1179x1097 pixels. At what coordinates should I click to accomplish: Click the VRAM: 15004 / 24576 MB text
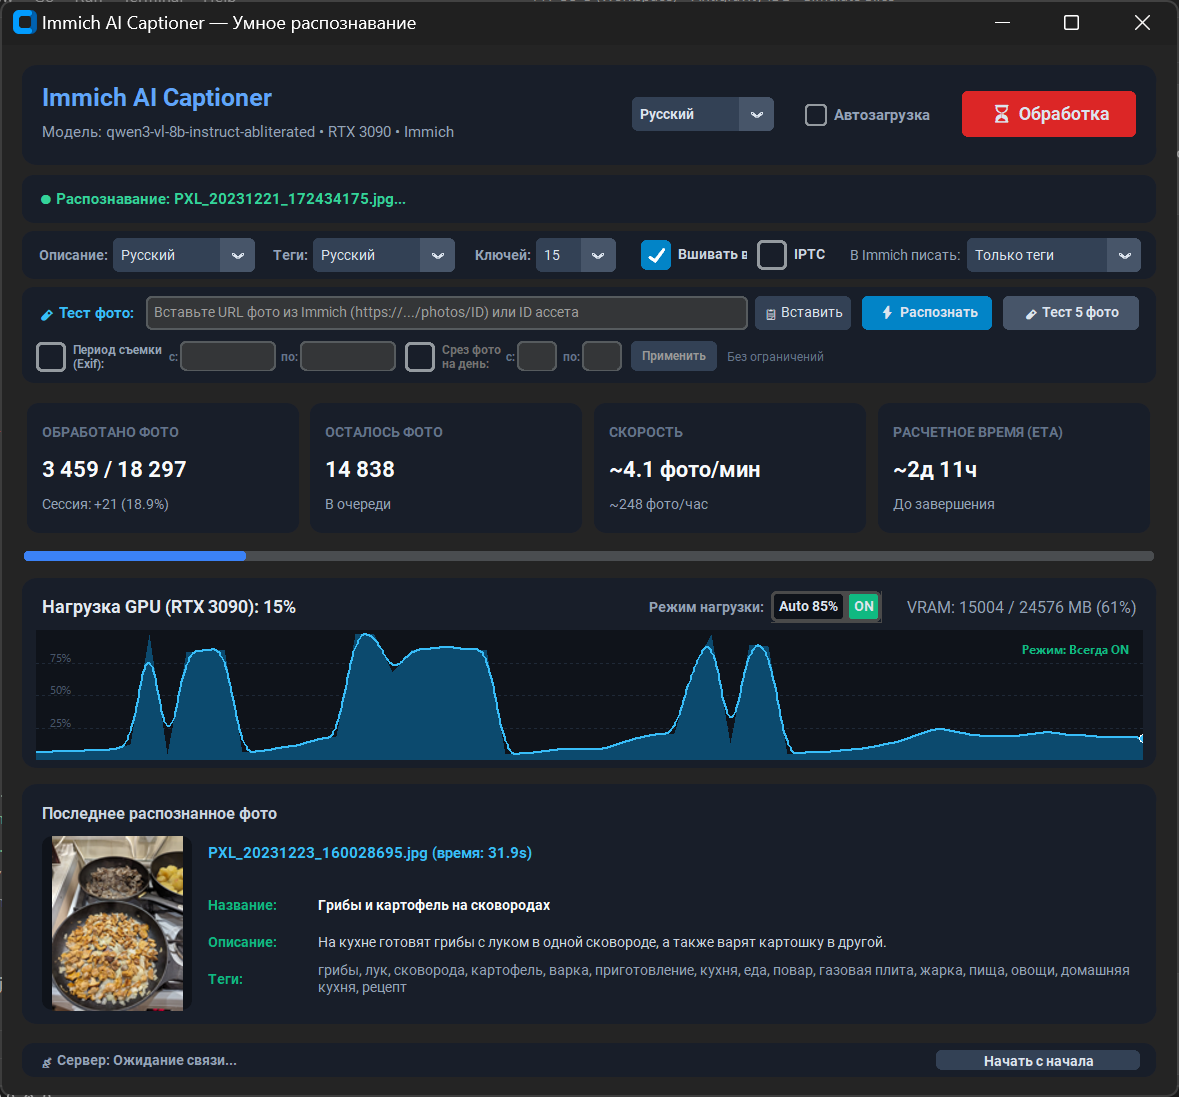coord(1021,608)
